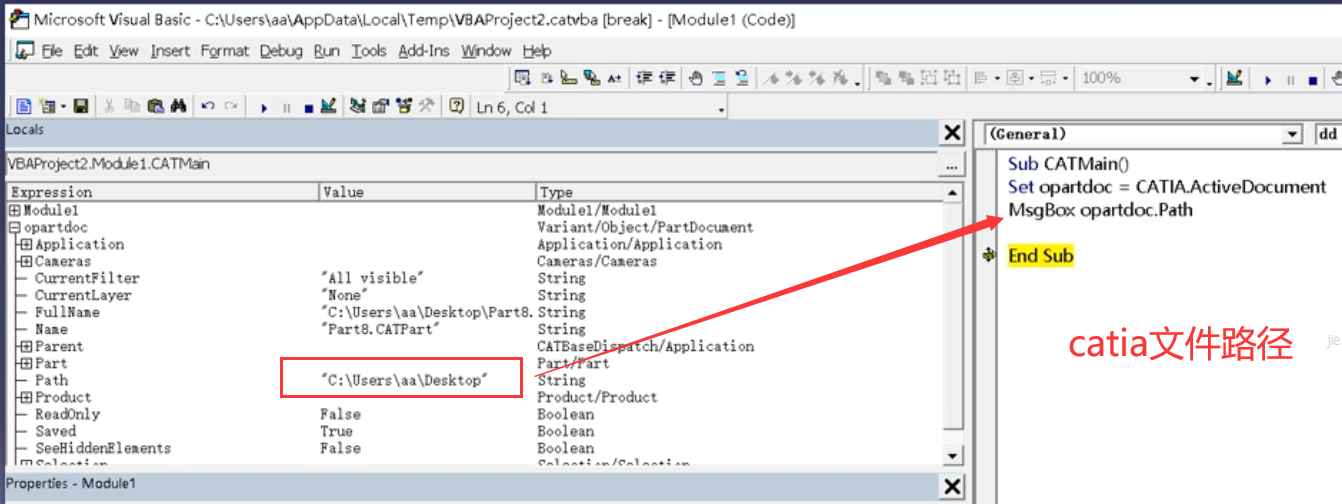Click the Value column header in Locals
The width and height of the screenshot is (1342, 504).
tap(427, 192)
